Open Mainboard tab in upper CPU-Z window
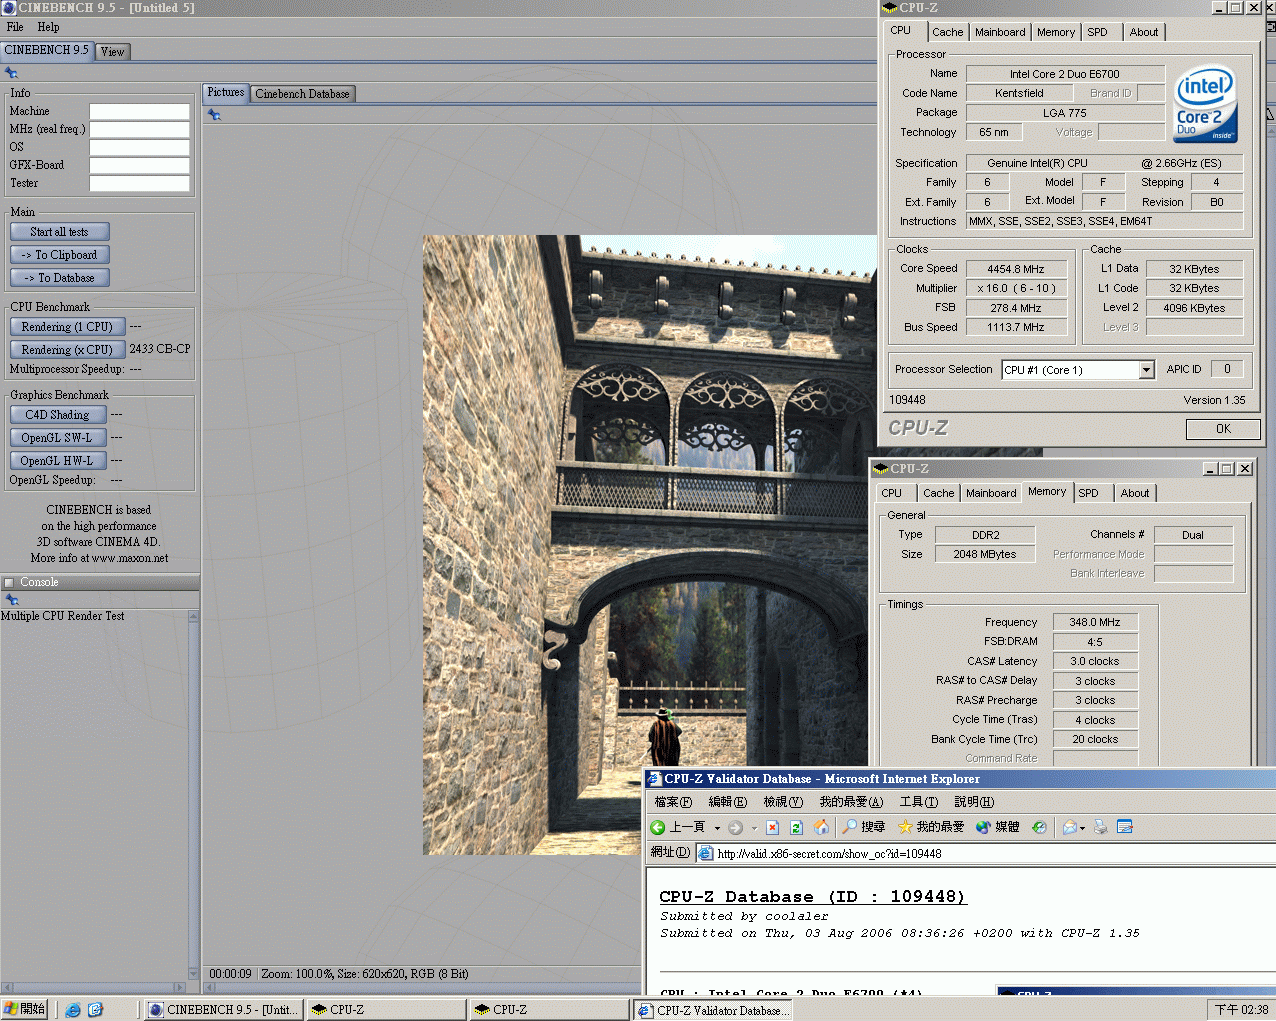 (1000, 32)
